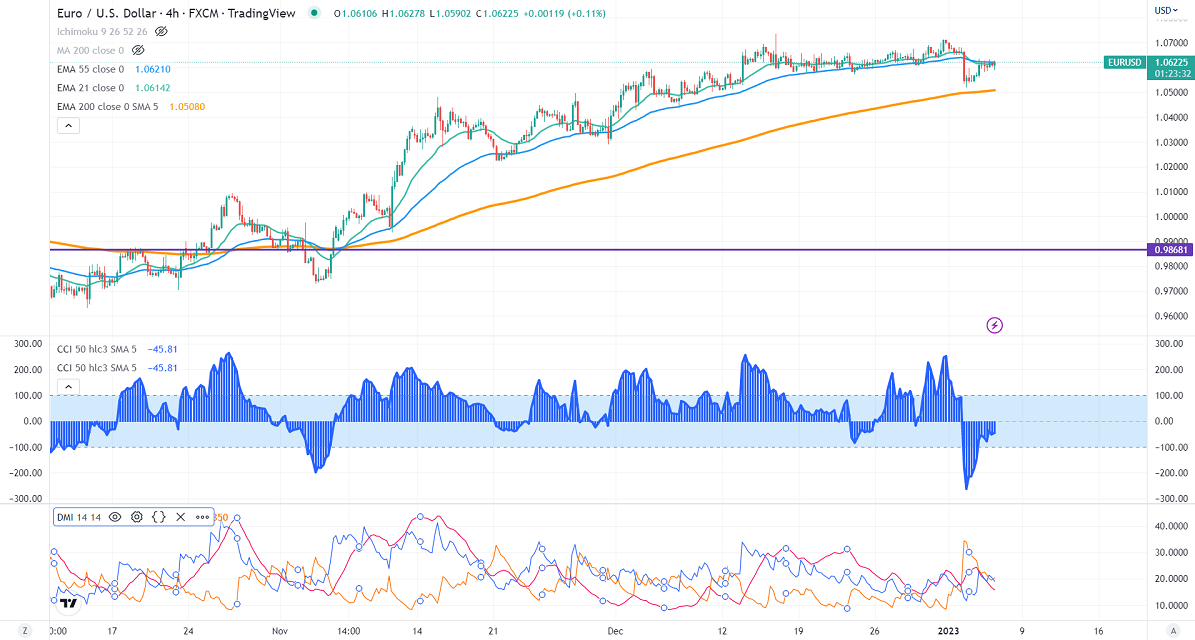Click the low value L1.05902
This screenshot has width=1195, height=640.
[450, 13]
